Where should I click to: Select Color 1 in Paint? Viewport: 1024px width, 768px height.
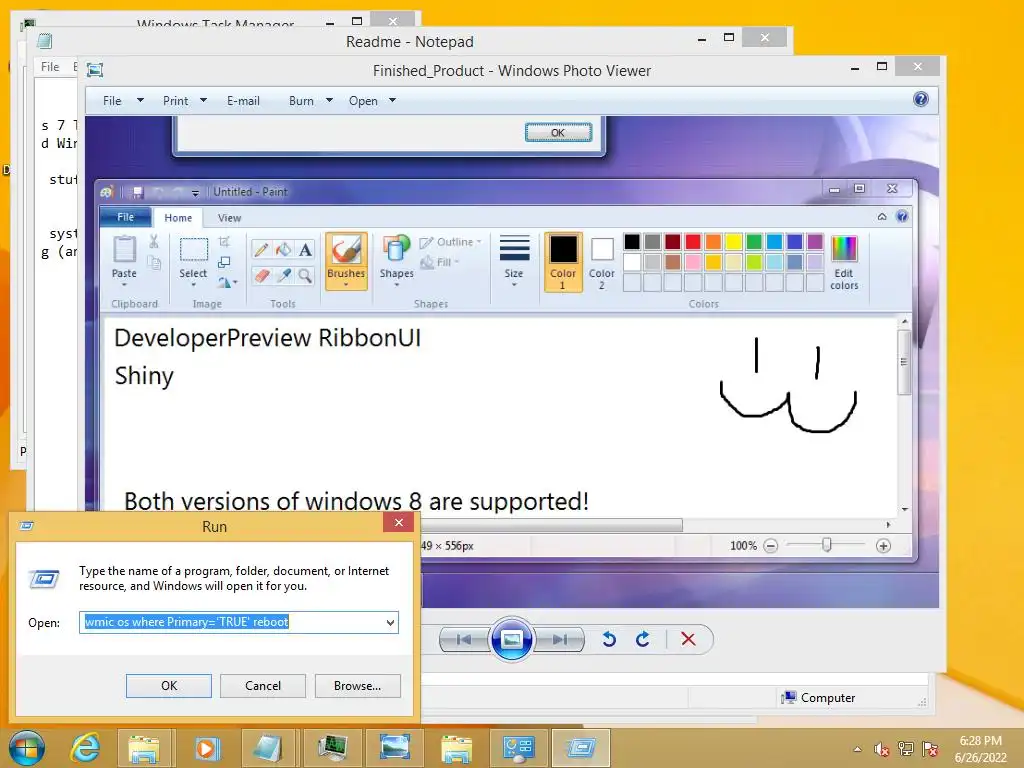click(x=562, y=262)
